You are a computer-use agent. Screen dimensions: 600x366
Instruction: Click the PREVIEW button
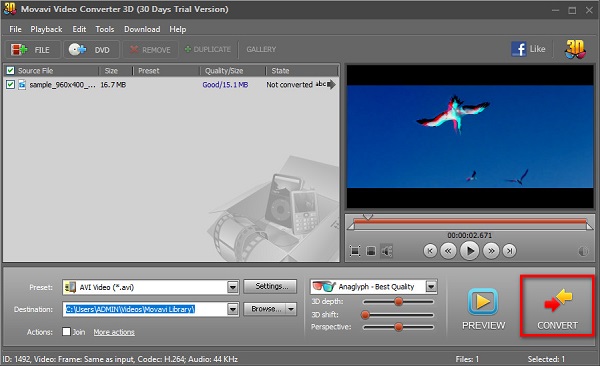point(483,309)
